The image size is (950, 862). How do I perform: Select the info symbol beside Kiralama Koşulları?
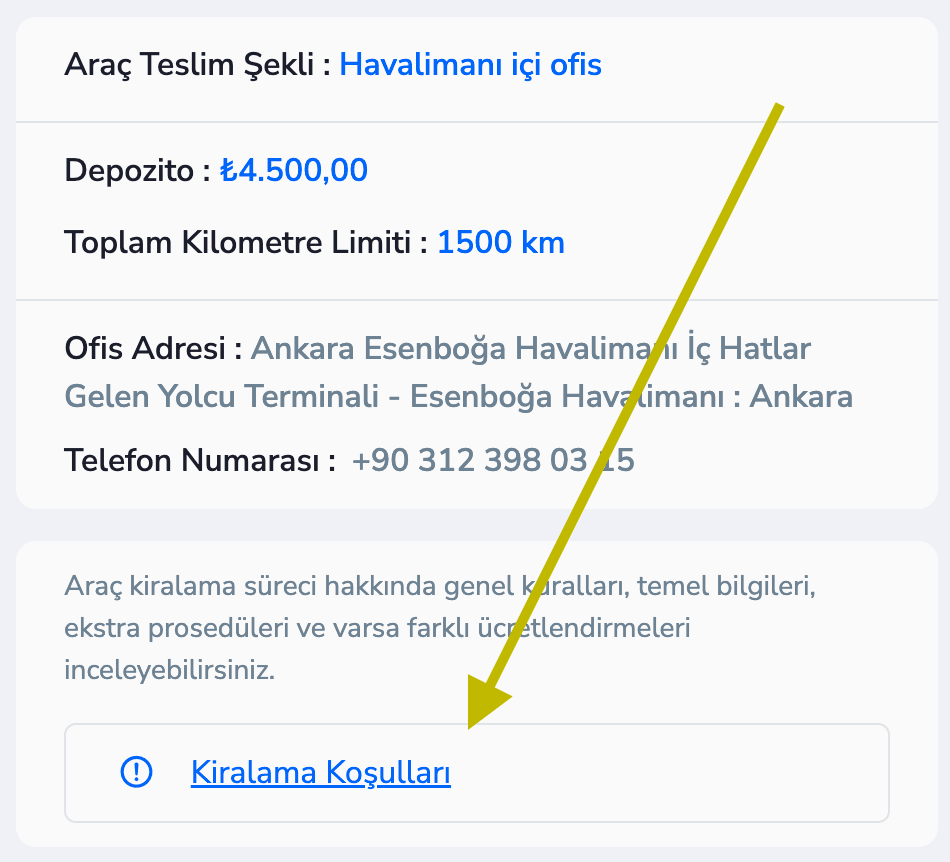(136, 773)
